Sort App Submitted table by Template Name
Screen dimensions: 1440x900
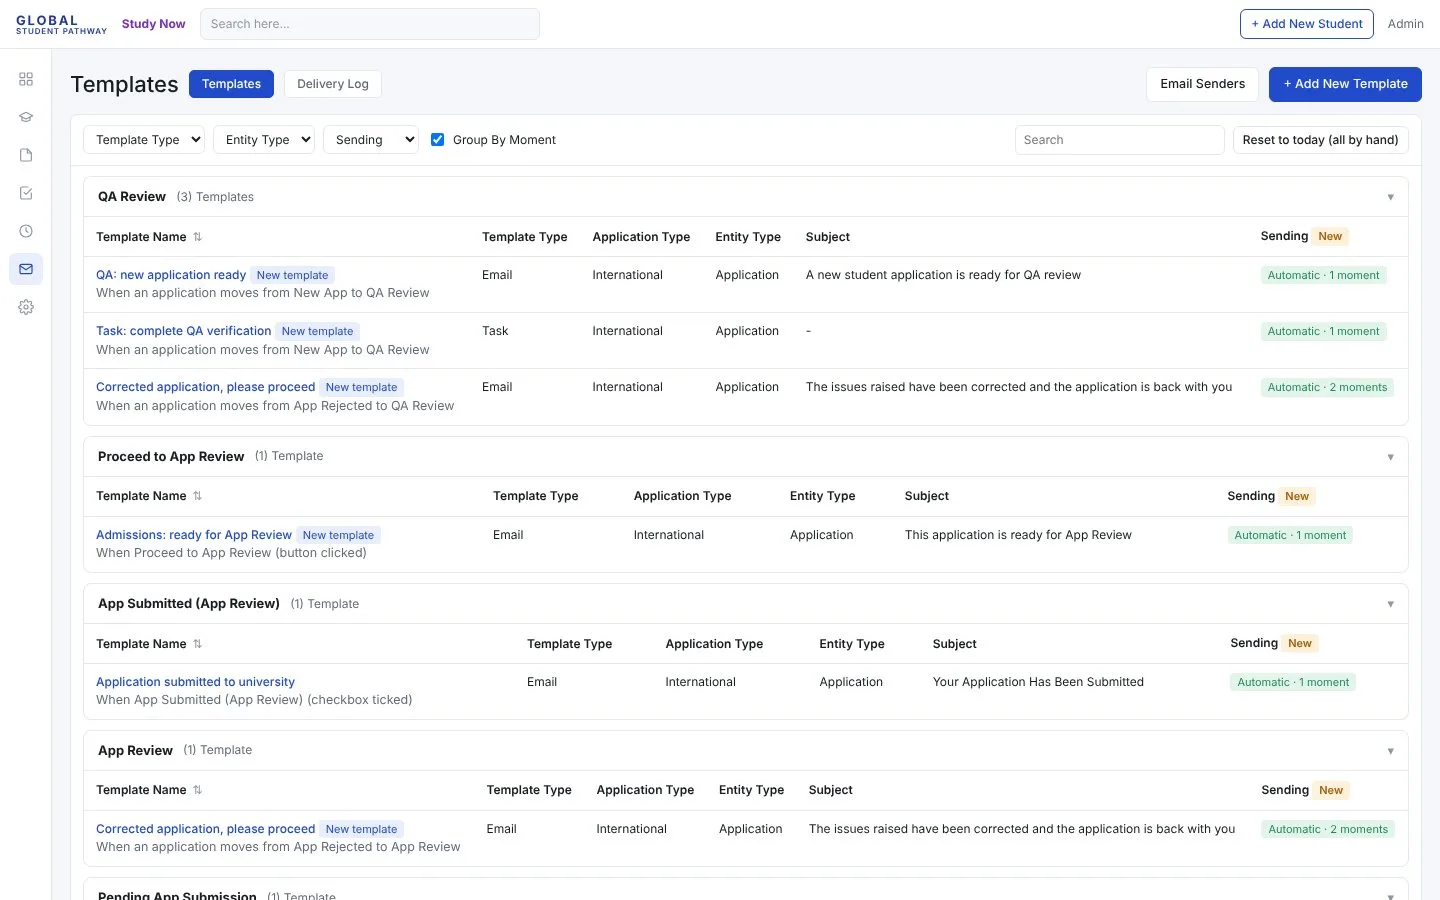pyautogui.click(x=197, y=644)
